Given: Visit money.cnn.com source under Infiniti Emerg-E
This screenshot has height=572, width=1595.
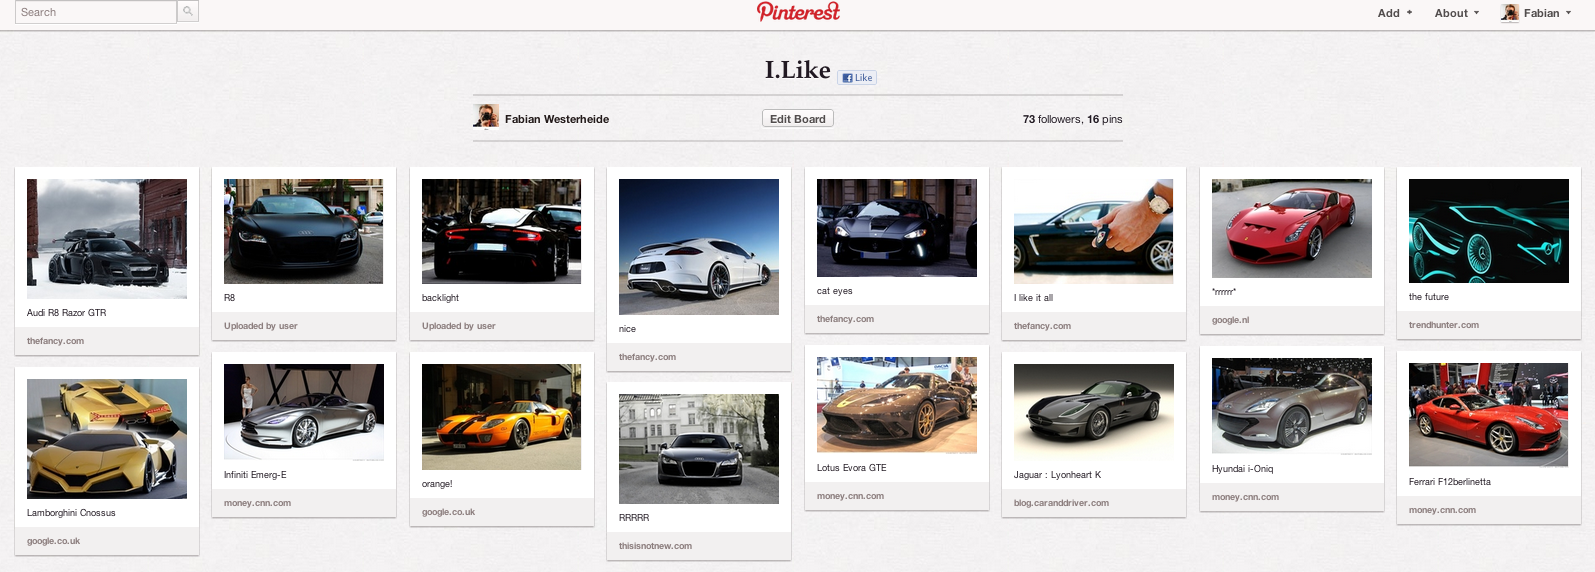Looking at the screenshot, I should tap(258, 503).
